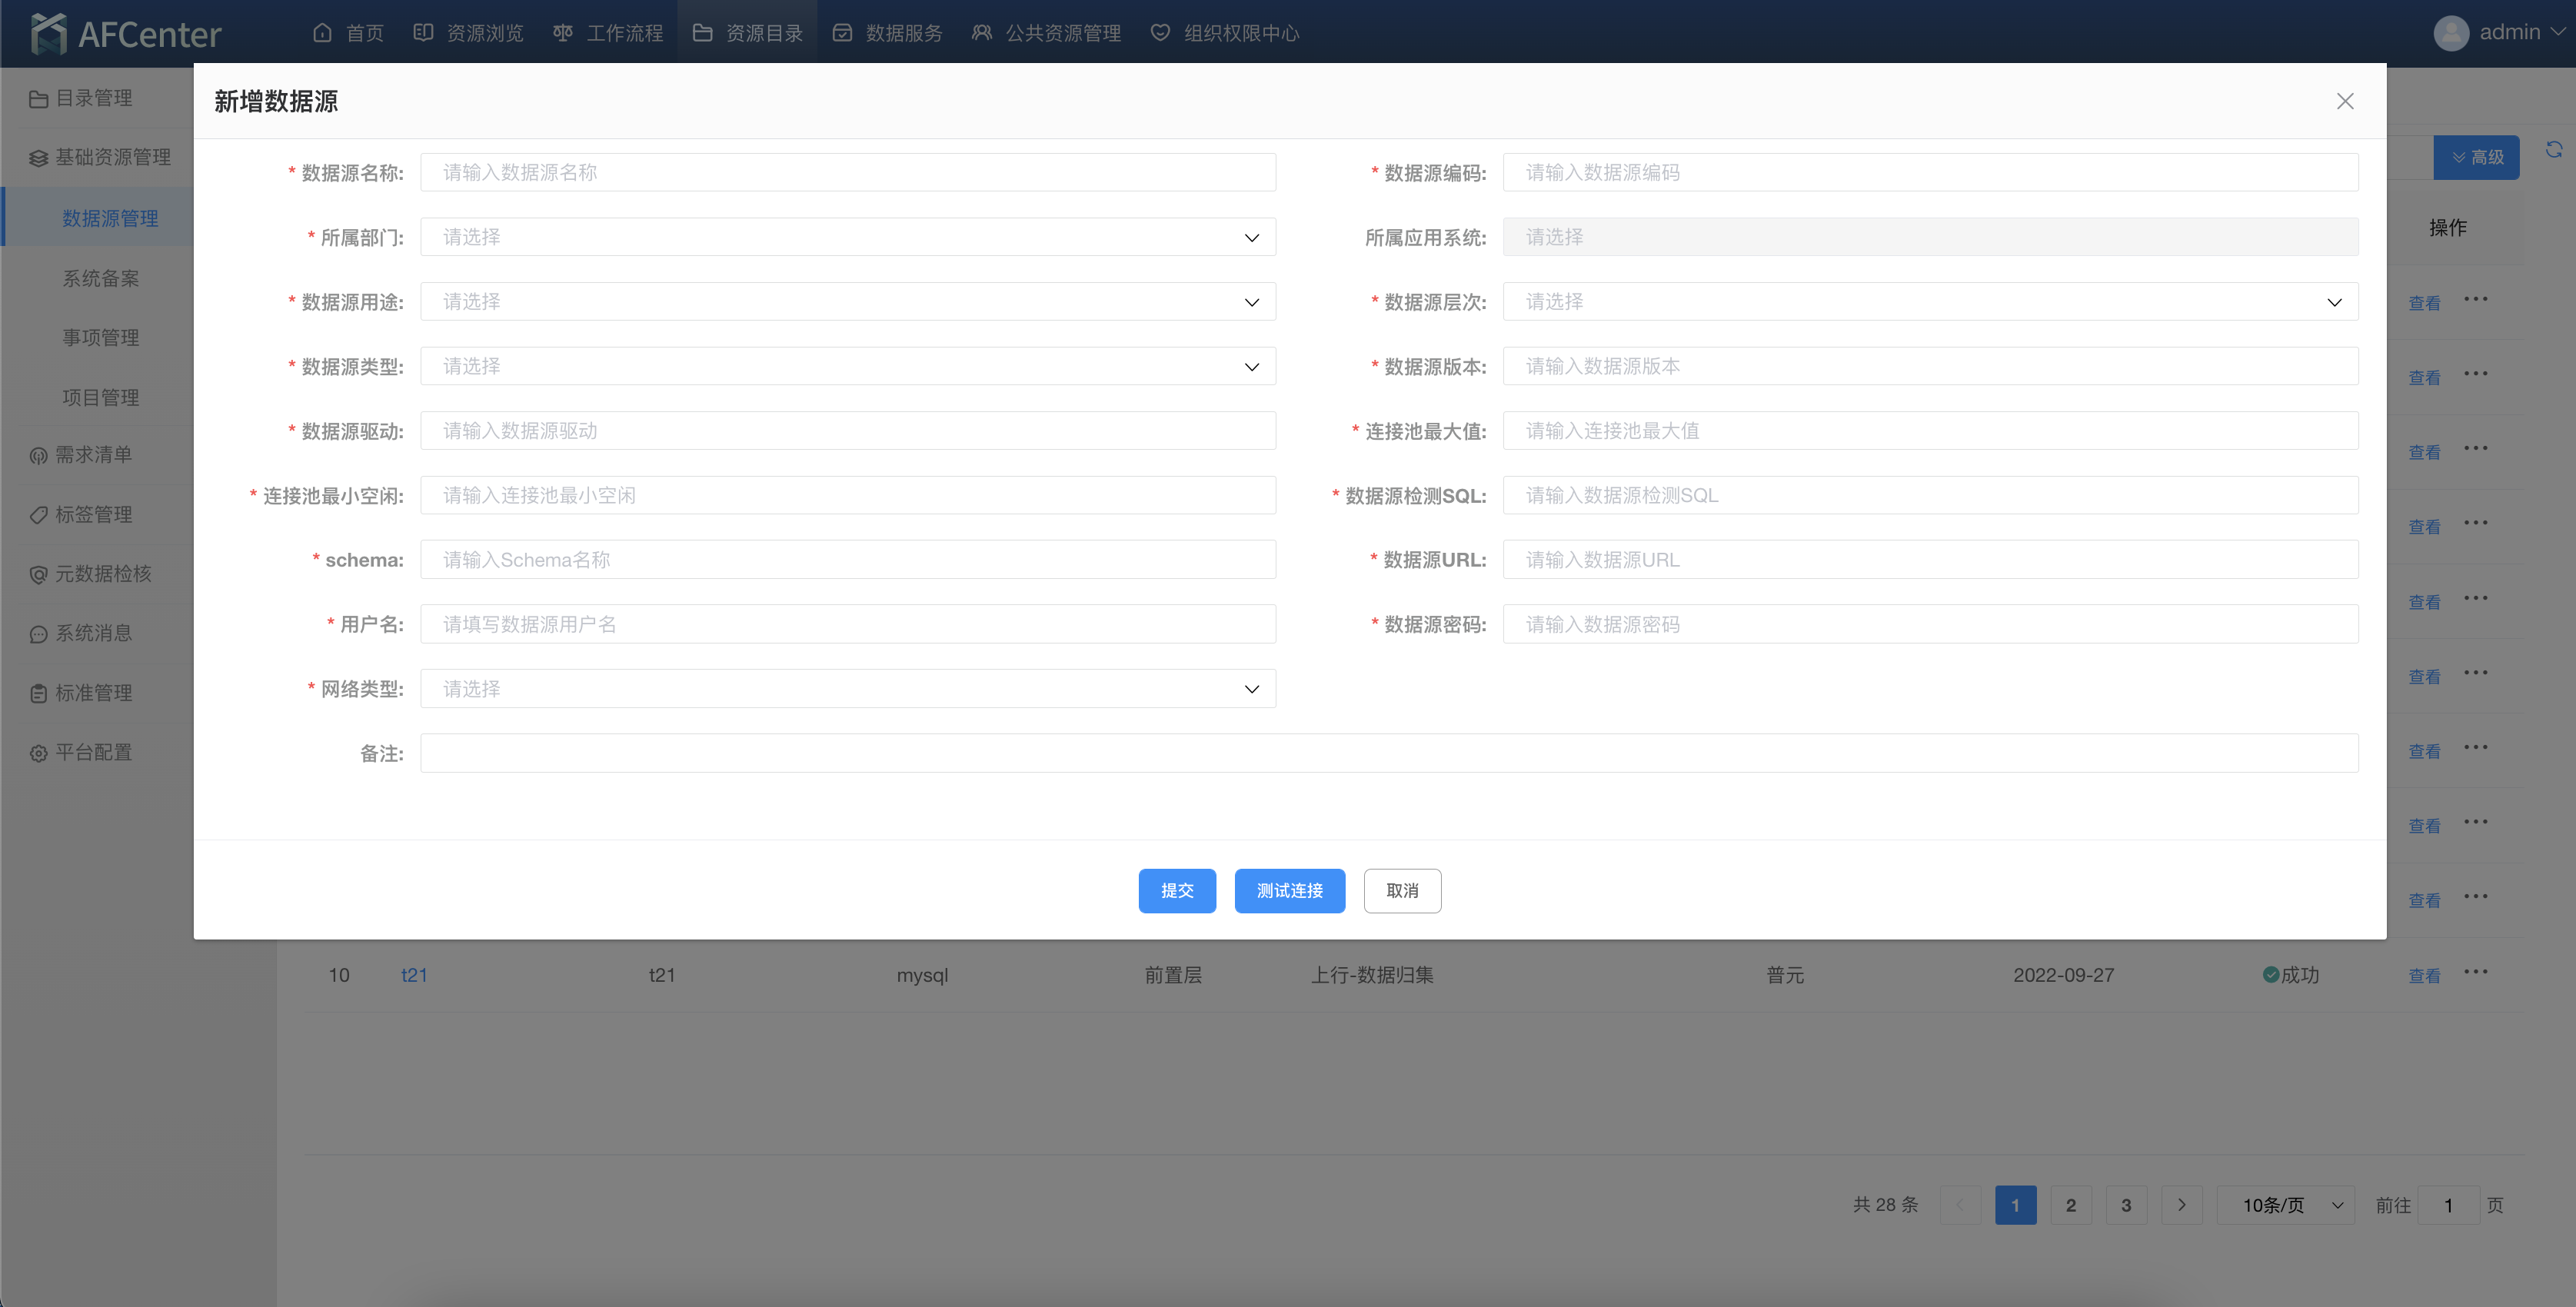Open the 数据源层次 dropdown
This screenshot has height=1307, width=2576.
pos(1930,302)
